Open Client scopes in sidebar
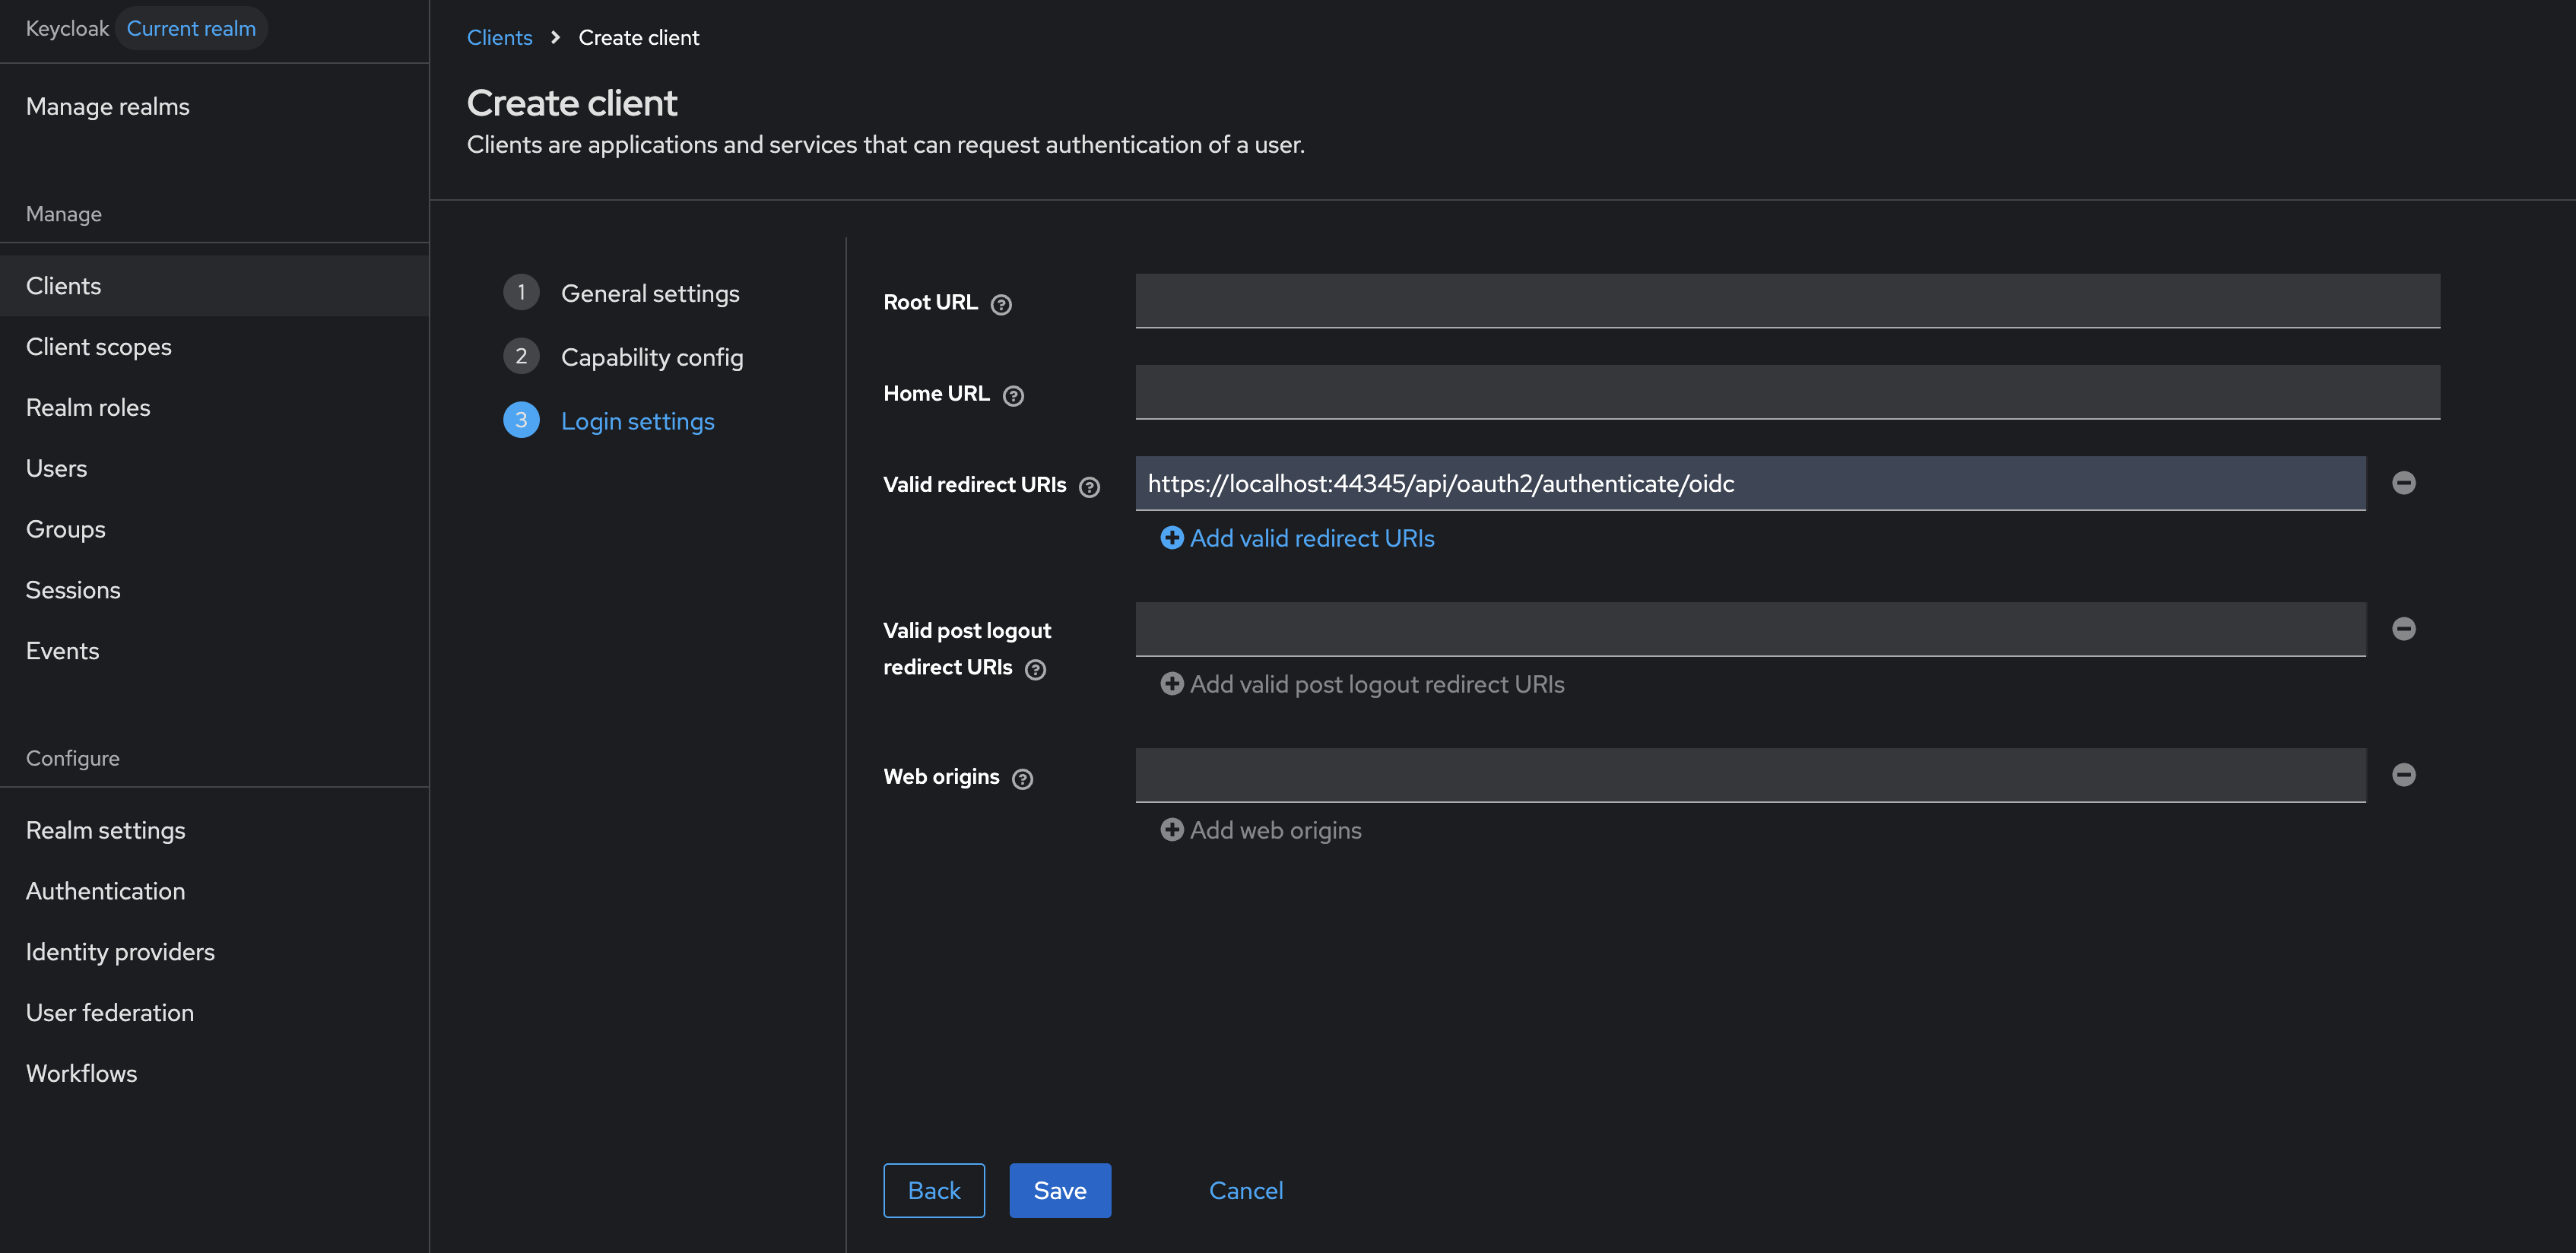The image size is (2576, 1253). 214,347
